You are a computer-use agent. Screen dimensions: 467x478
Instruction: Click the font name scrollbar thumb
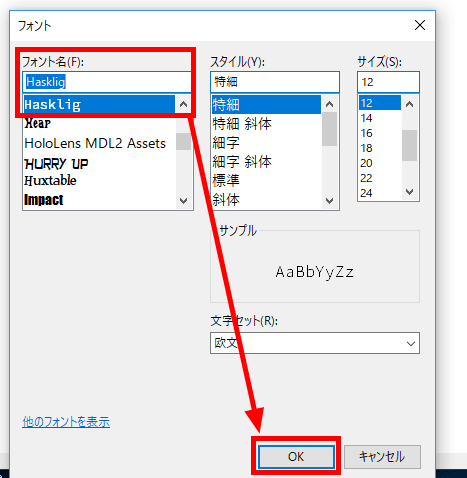click(183, 141)
